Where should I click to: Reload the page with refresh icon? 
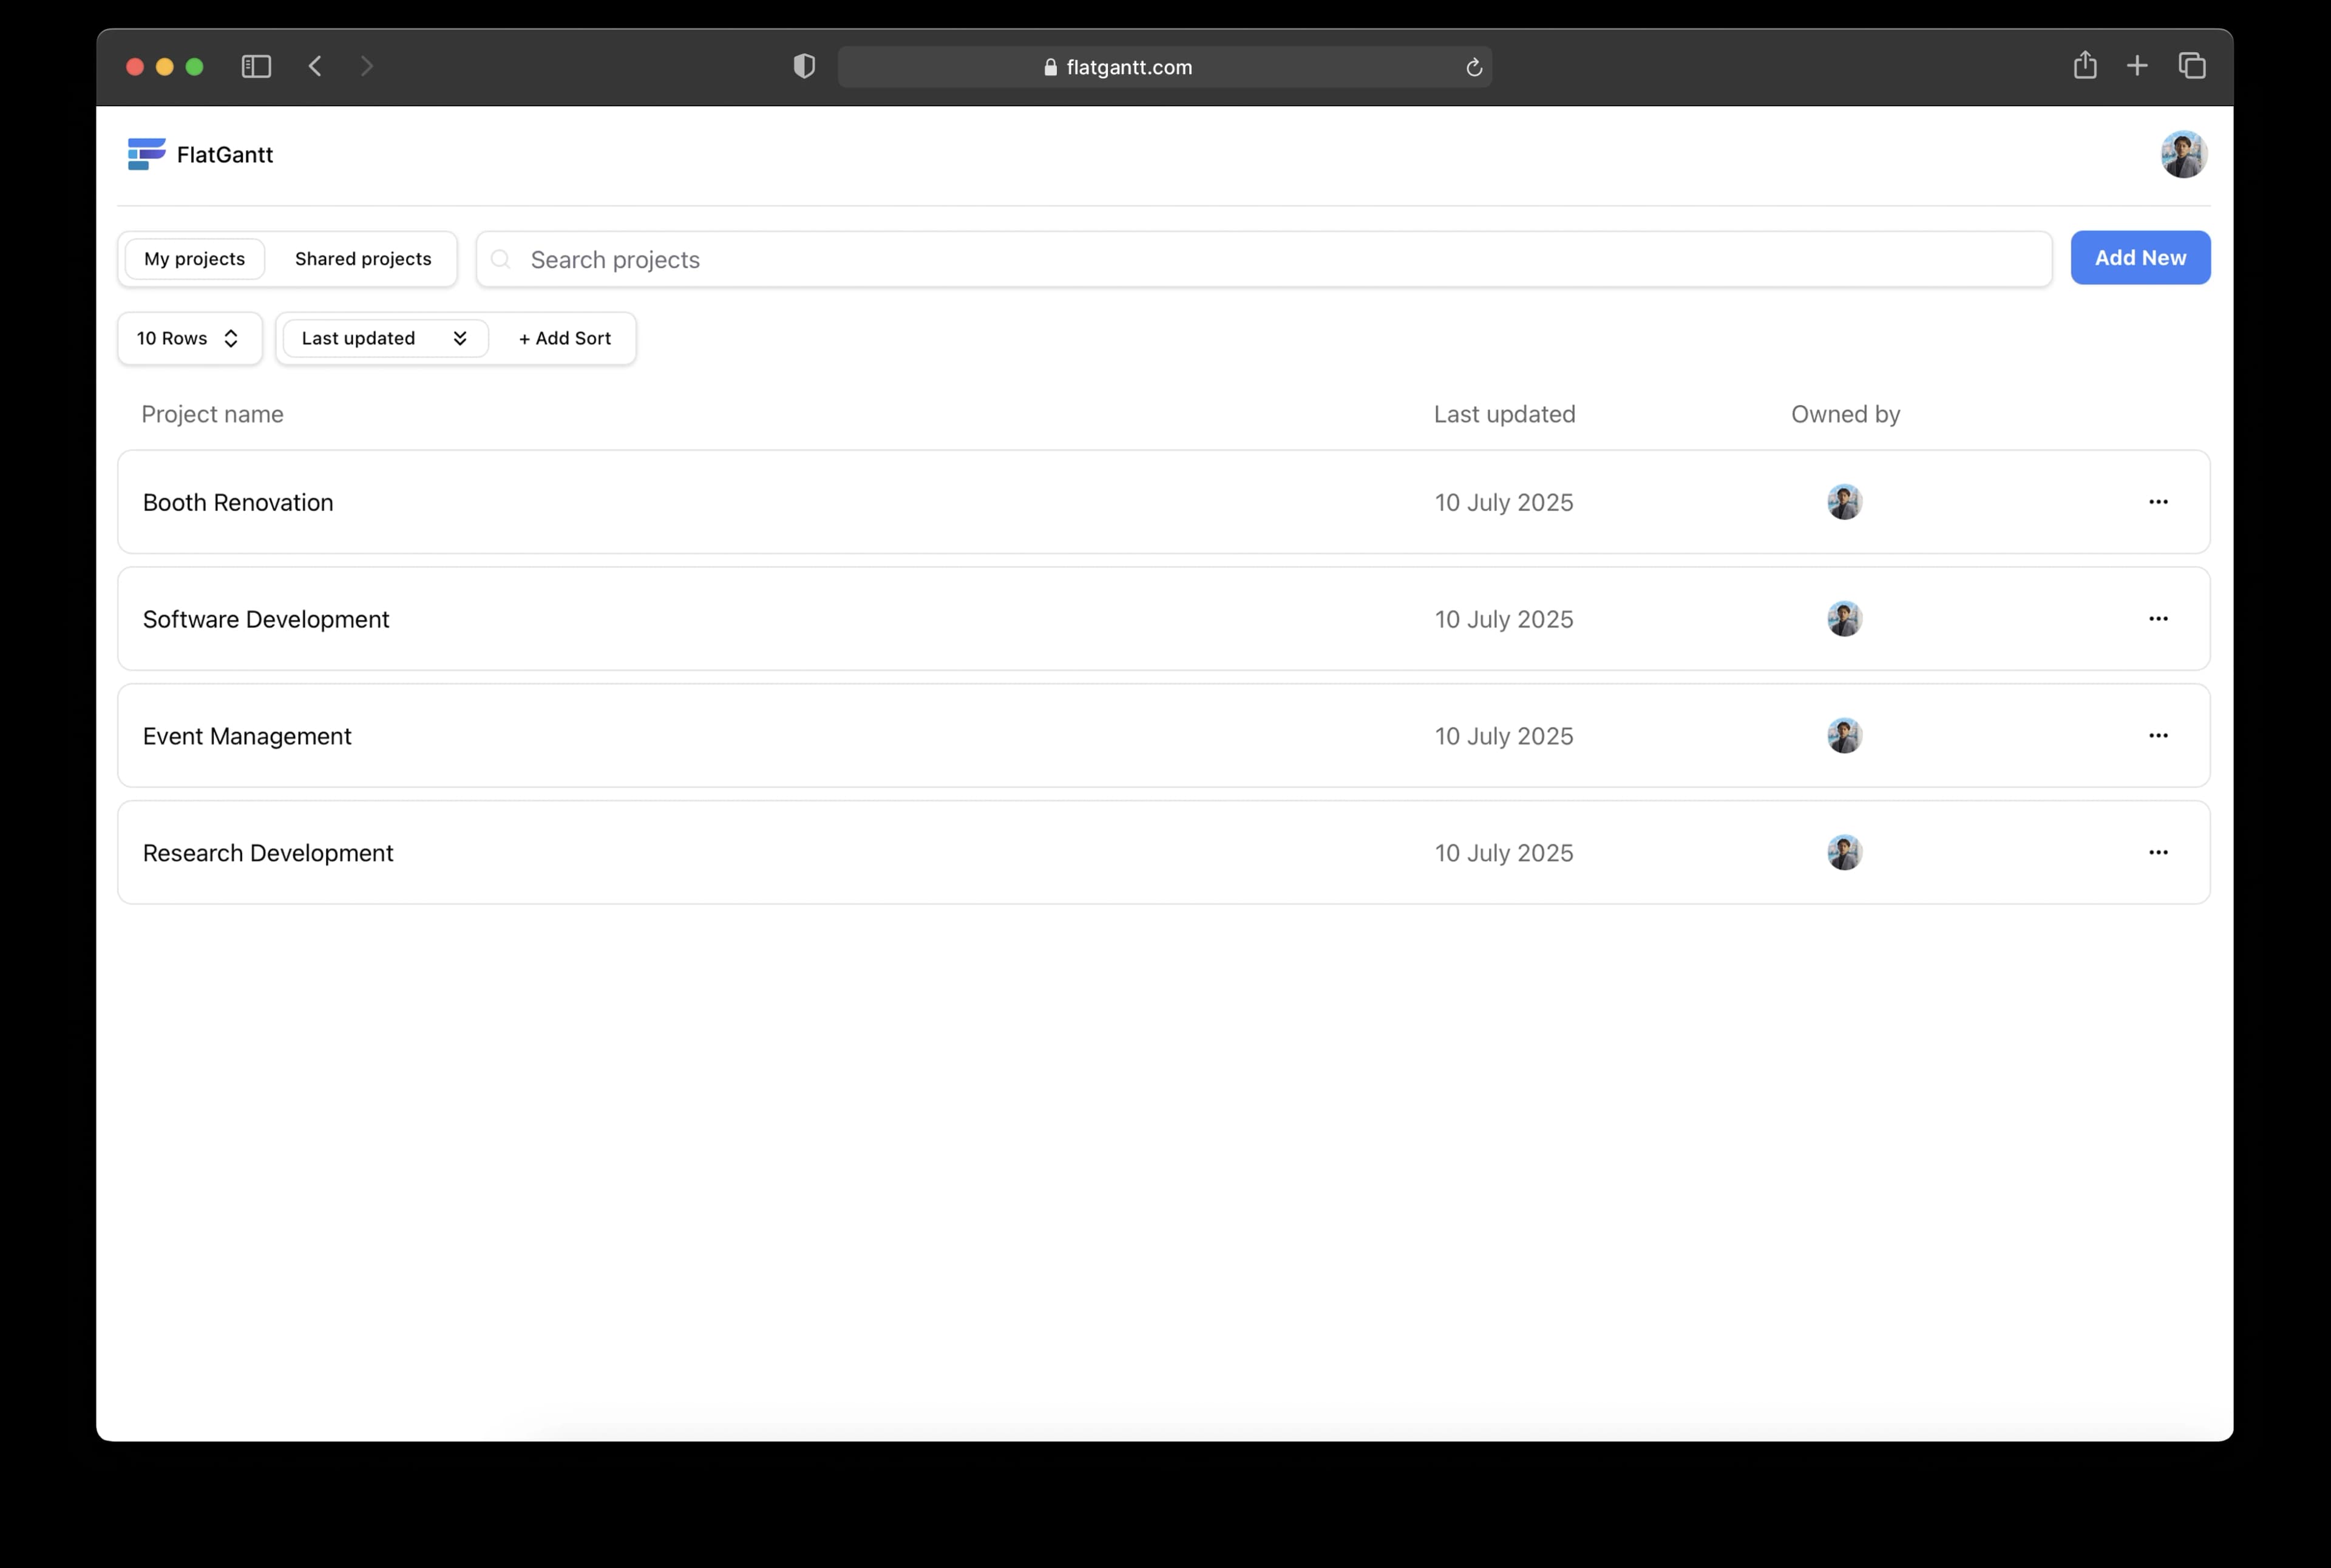point(1473,67)
